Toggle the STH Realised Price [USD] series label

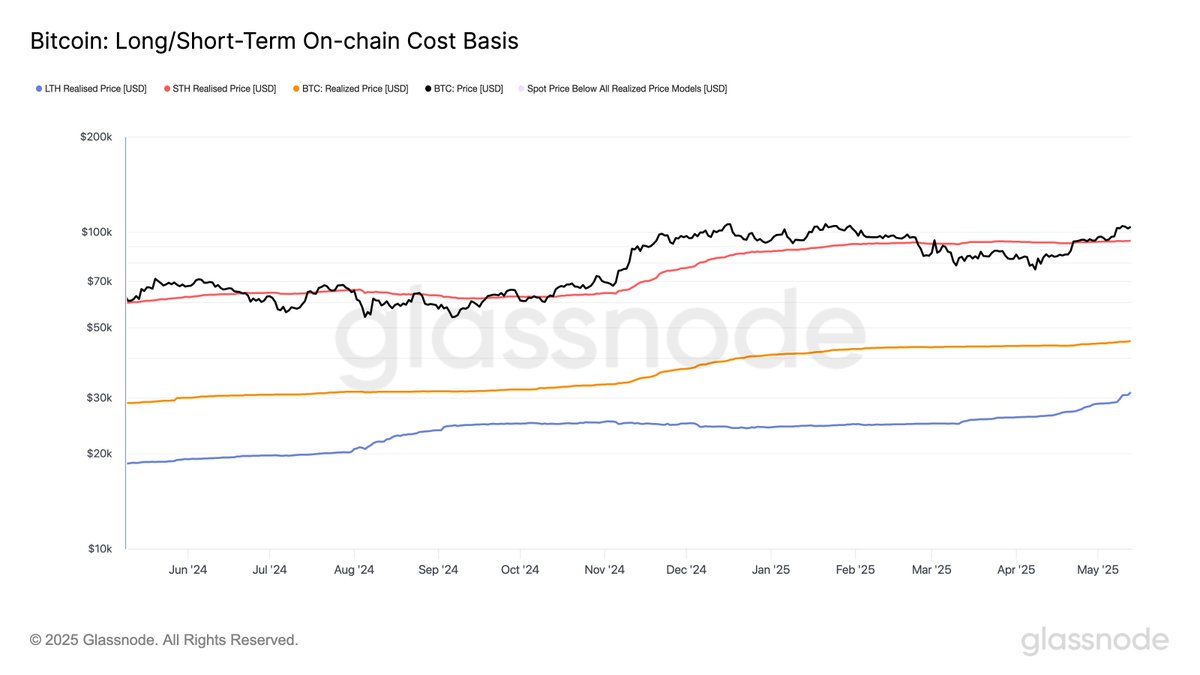(225, 89)
